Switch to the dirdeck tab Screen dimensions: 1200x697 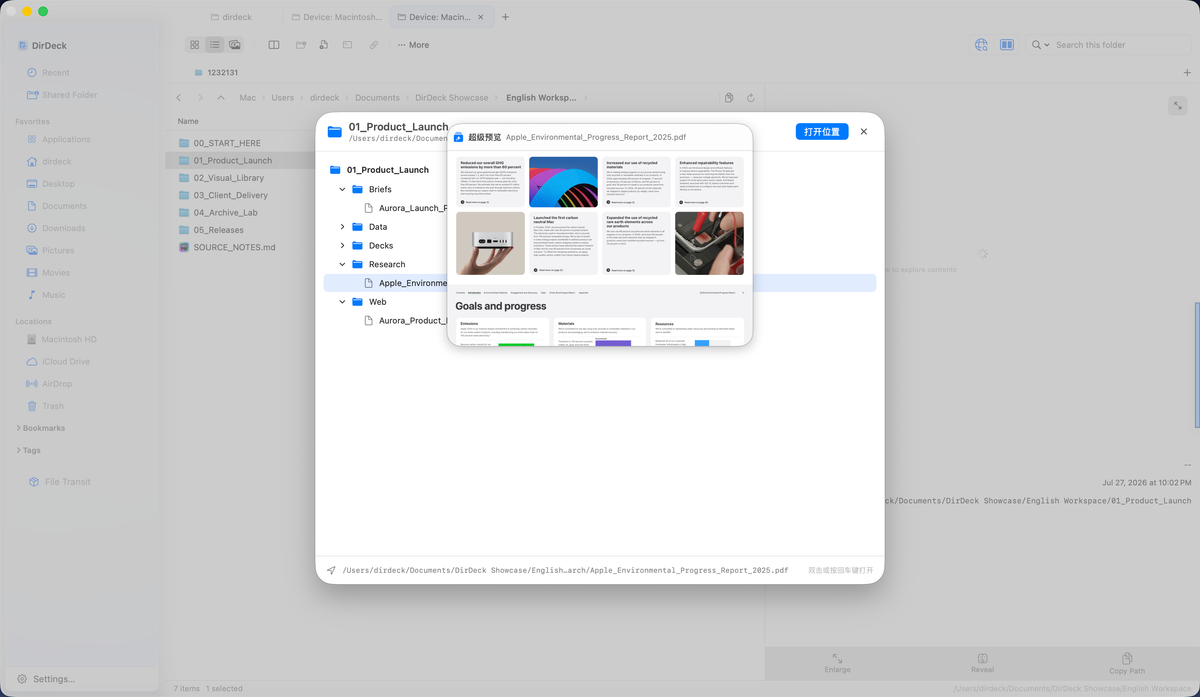[x=231, y=17]
